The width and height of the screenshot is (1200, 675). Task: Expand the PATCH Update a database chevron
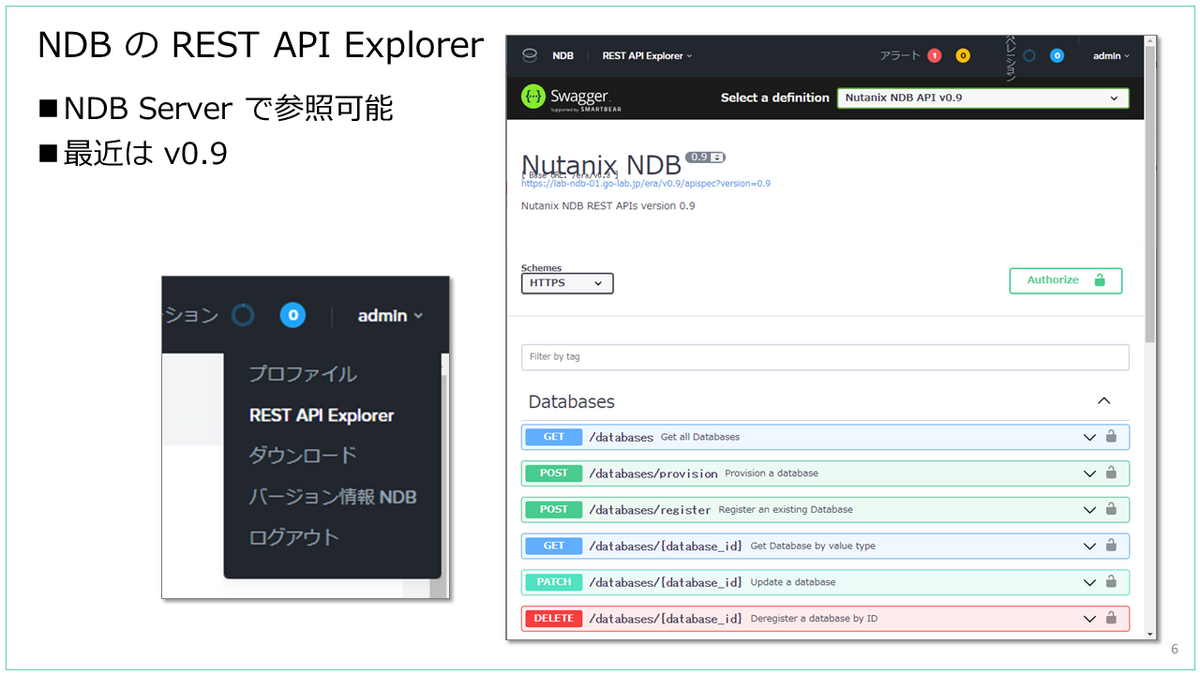tap(1090, 582)
